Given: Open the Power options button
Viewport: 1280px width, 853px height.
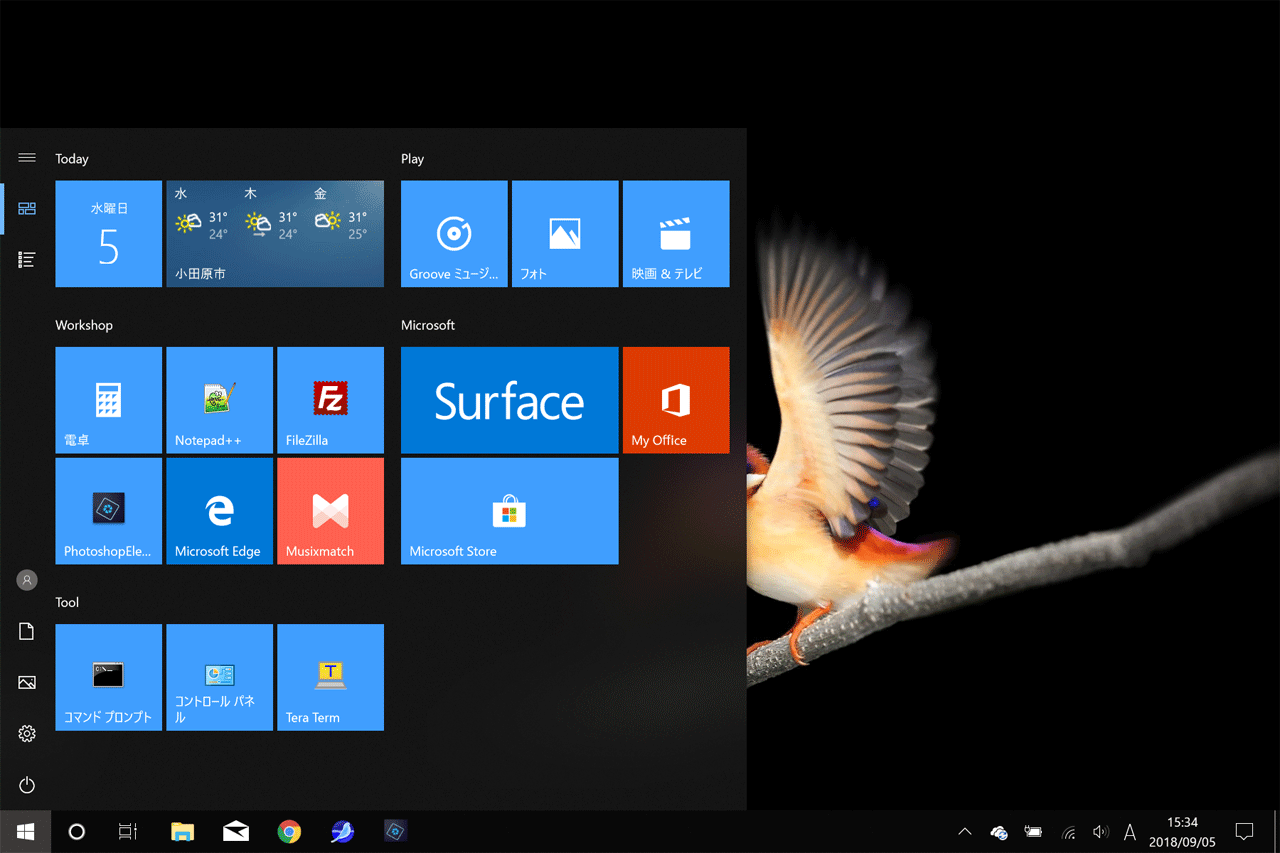Looking at the screenshot, I should 27,785.
